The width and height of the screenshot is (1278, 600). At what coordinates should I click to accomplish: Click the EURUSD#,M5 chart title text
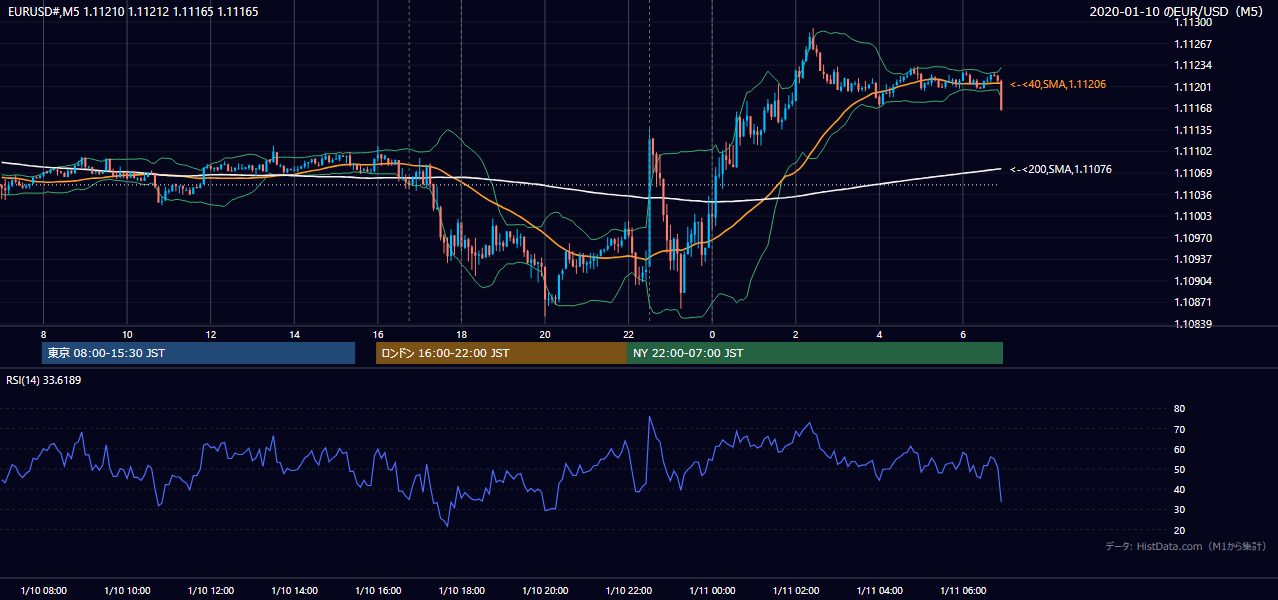[x=132, y=12]
